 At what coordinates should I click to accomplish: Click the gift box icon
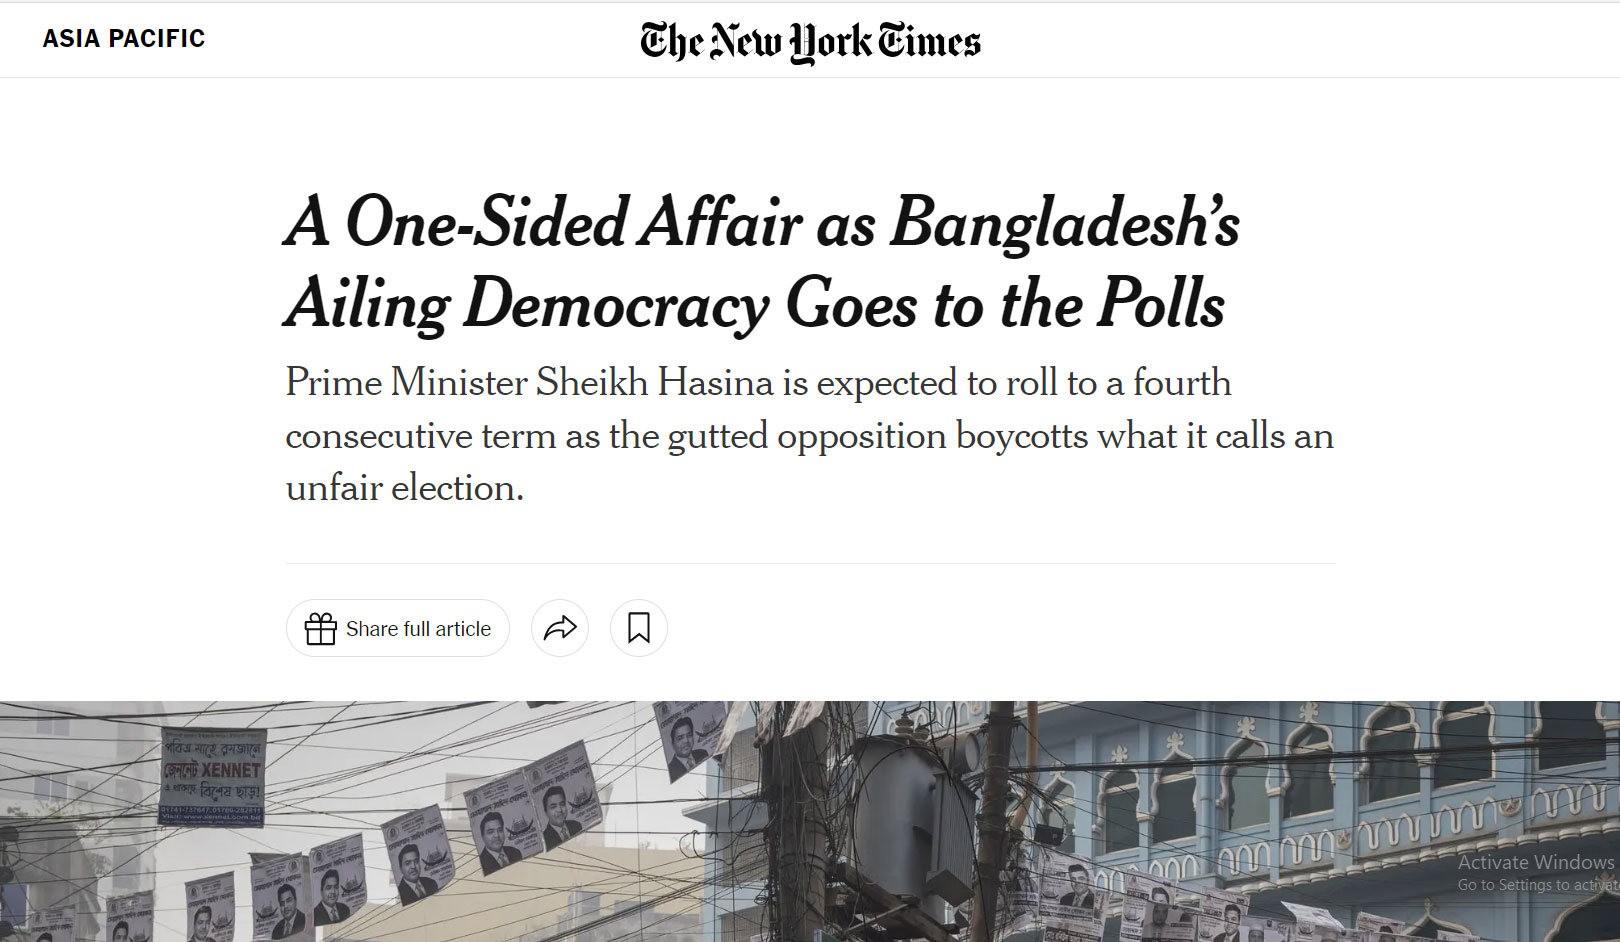click(321, 629)
